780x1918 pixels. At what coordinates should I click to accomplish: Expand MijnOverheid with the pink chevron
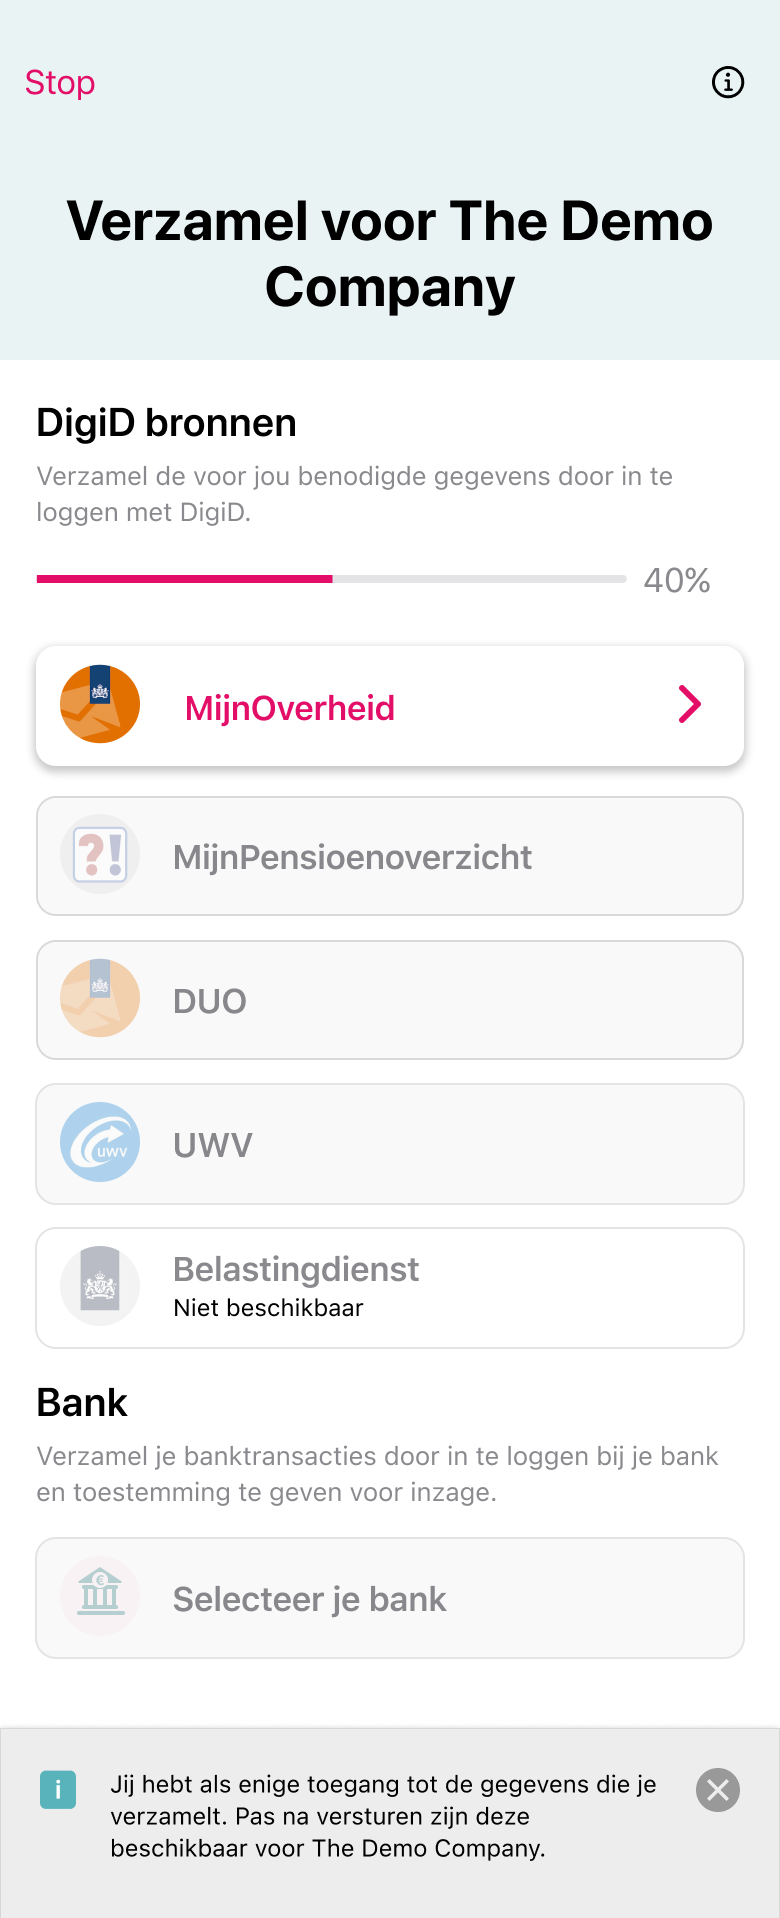689,705
